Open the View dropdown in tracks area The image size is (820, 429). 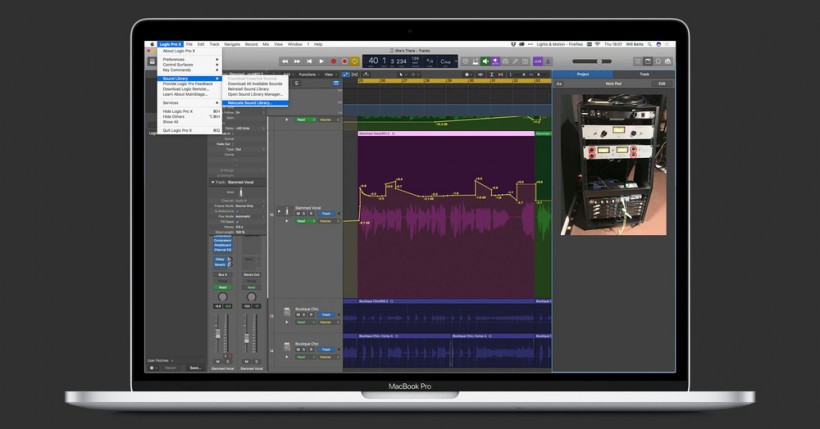(327, 74)
